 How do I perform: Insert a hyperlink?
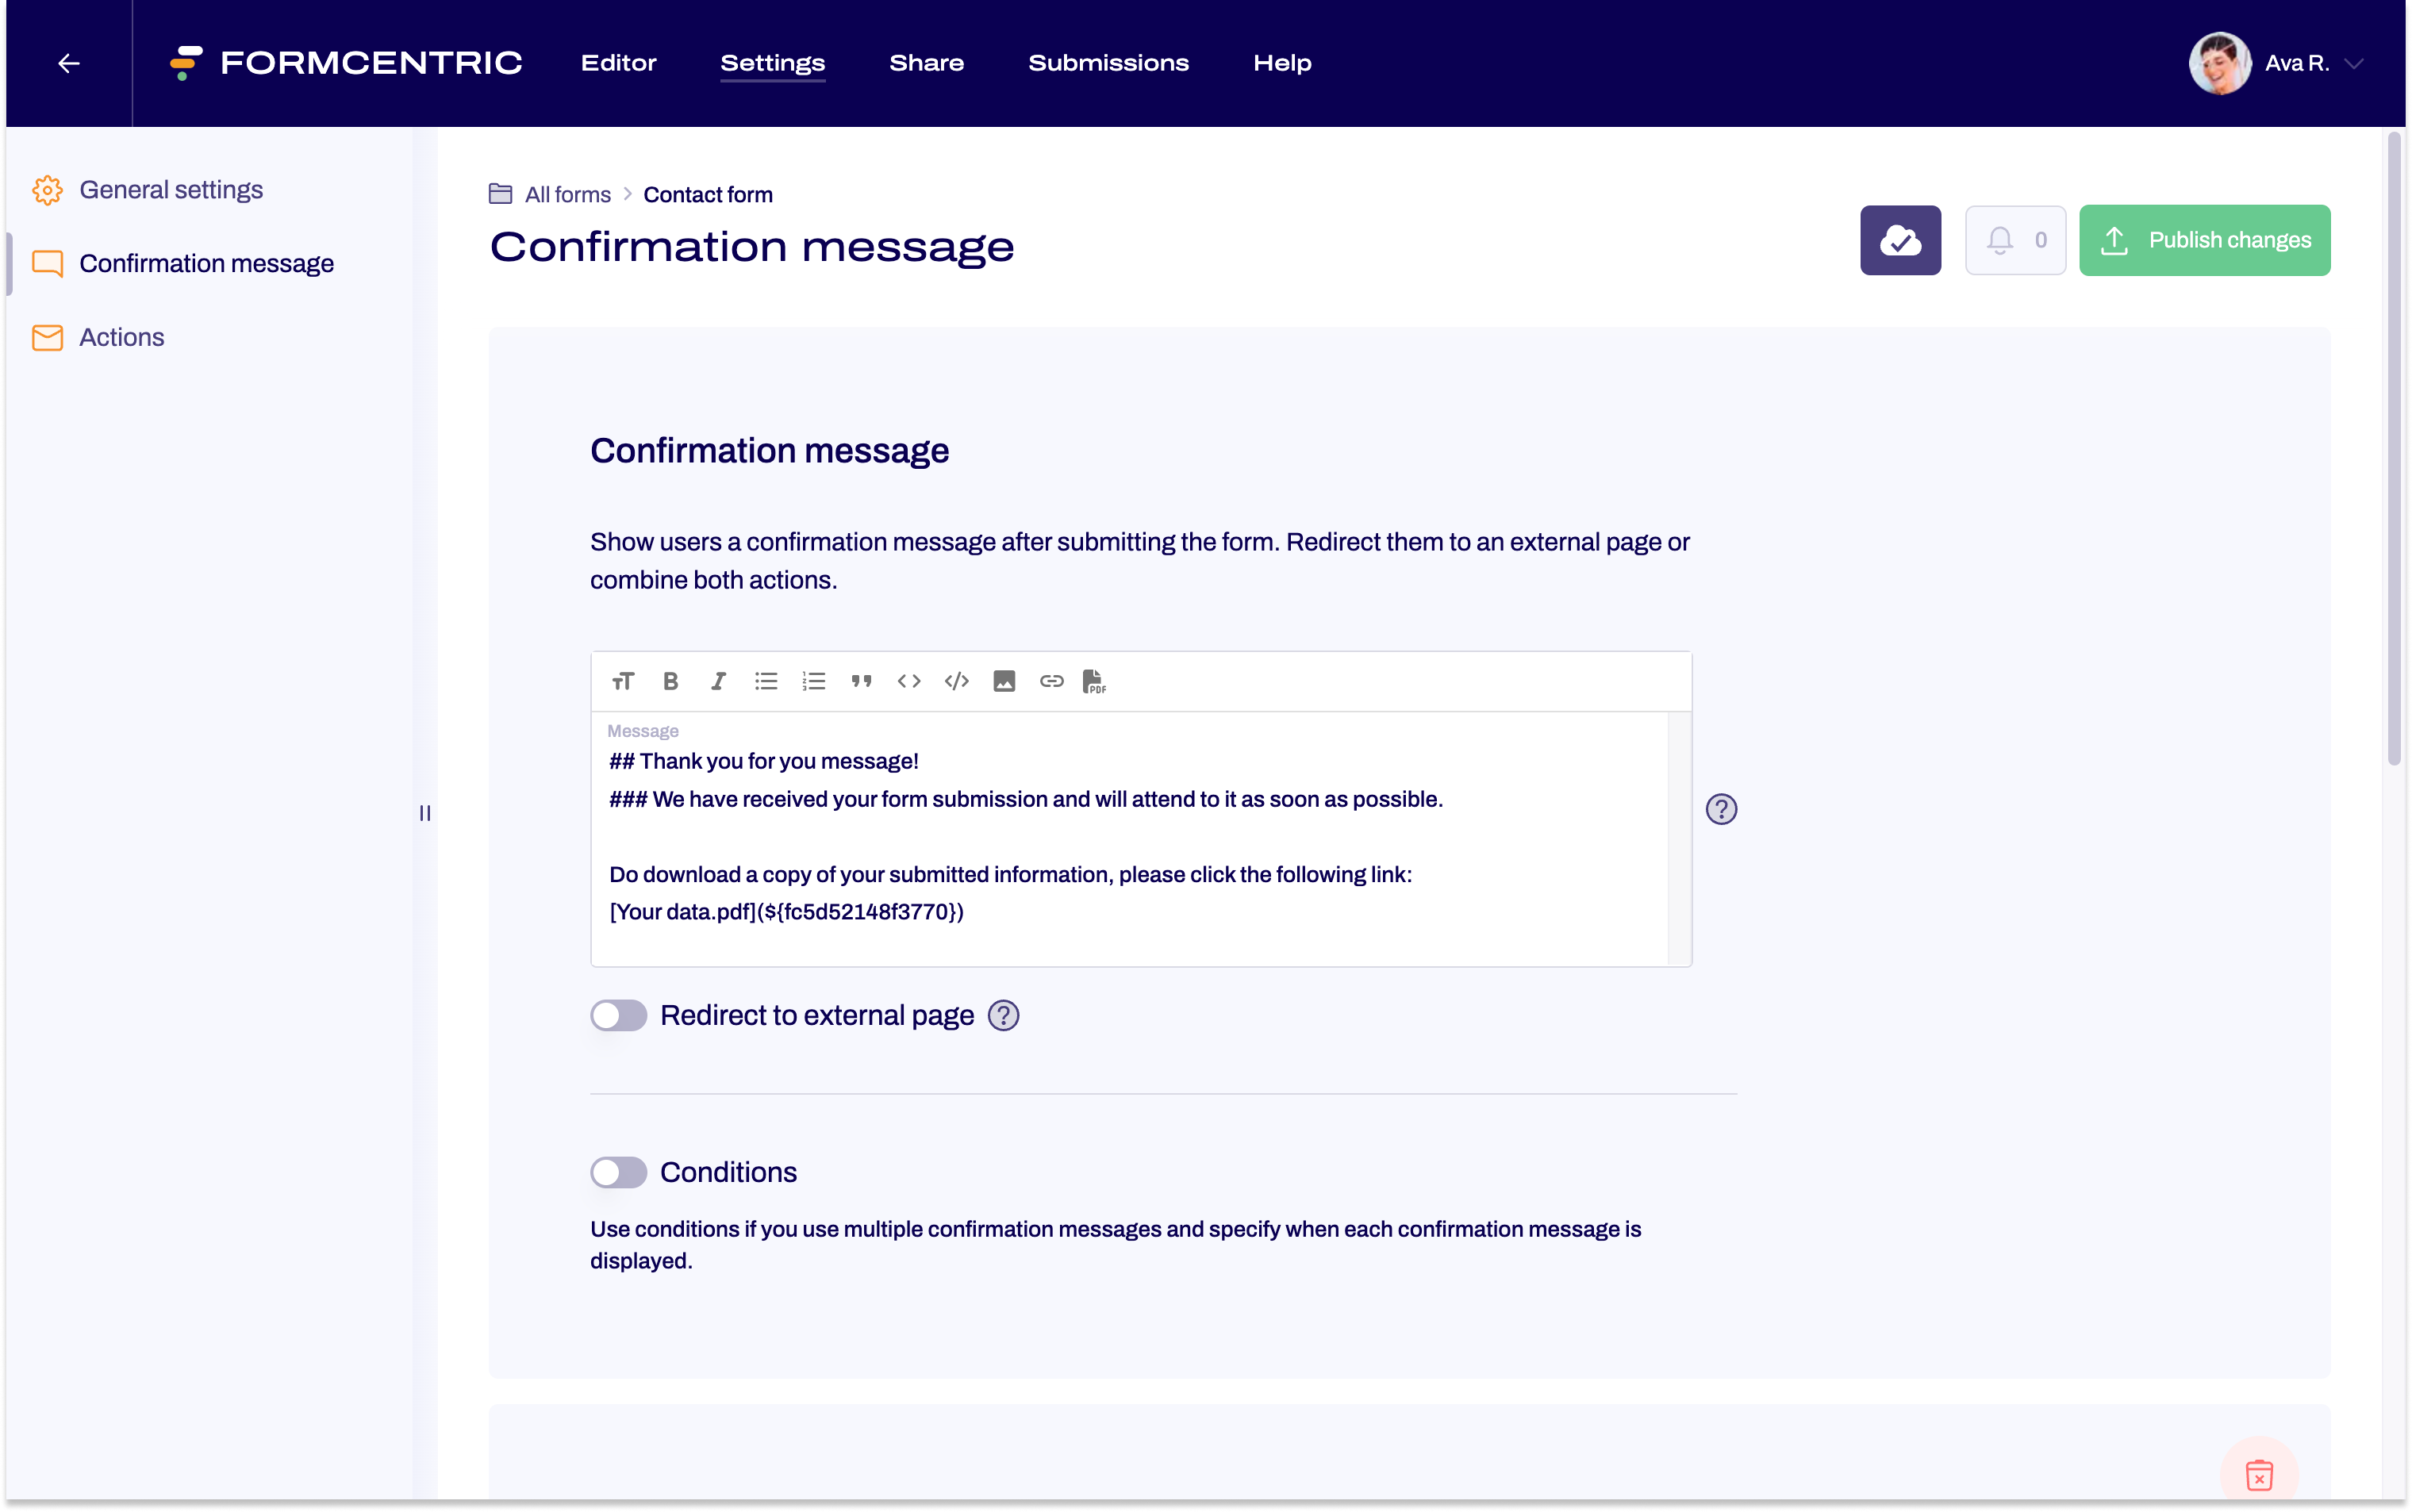pyautogui.click(x=1052, y=681)
